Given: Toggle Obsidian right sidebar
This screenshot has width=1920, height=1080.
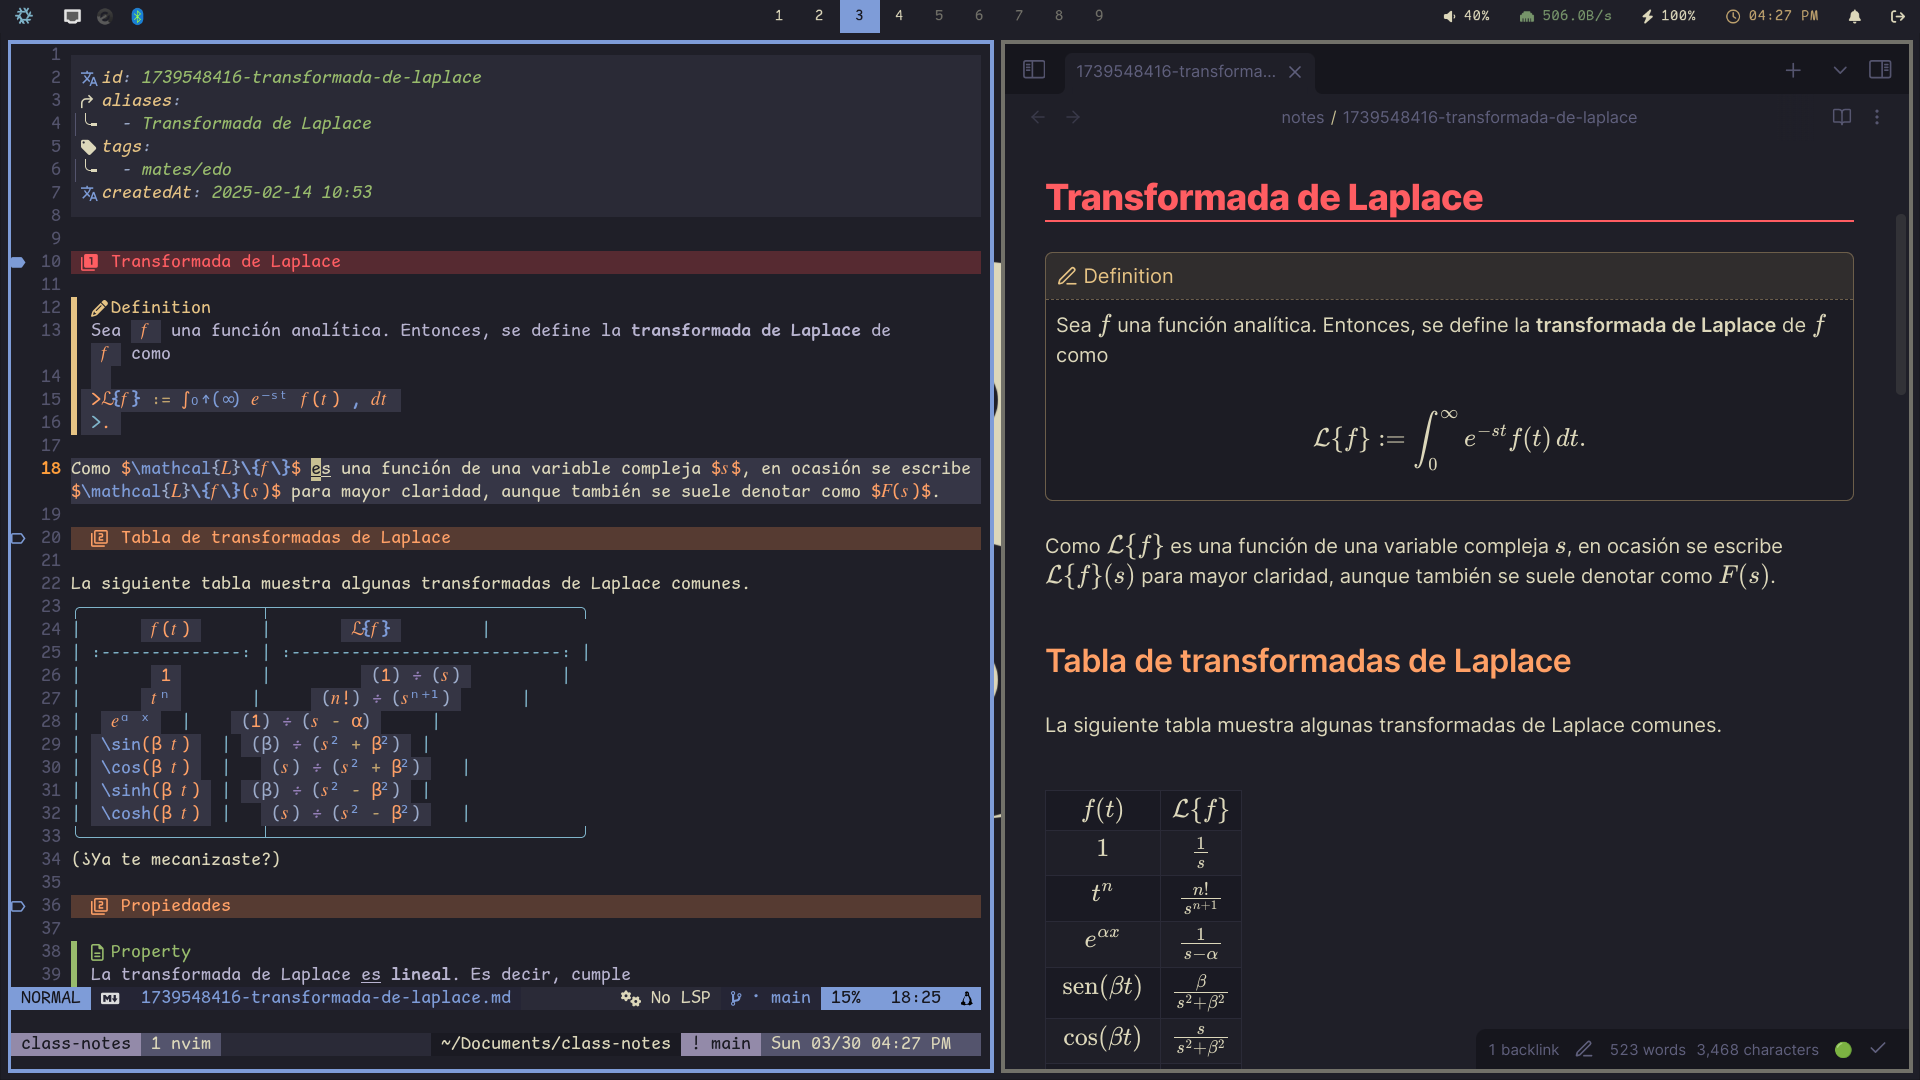Looking at the screenshot, I should coord(1880,70).
